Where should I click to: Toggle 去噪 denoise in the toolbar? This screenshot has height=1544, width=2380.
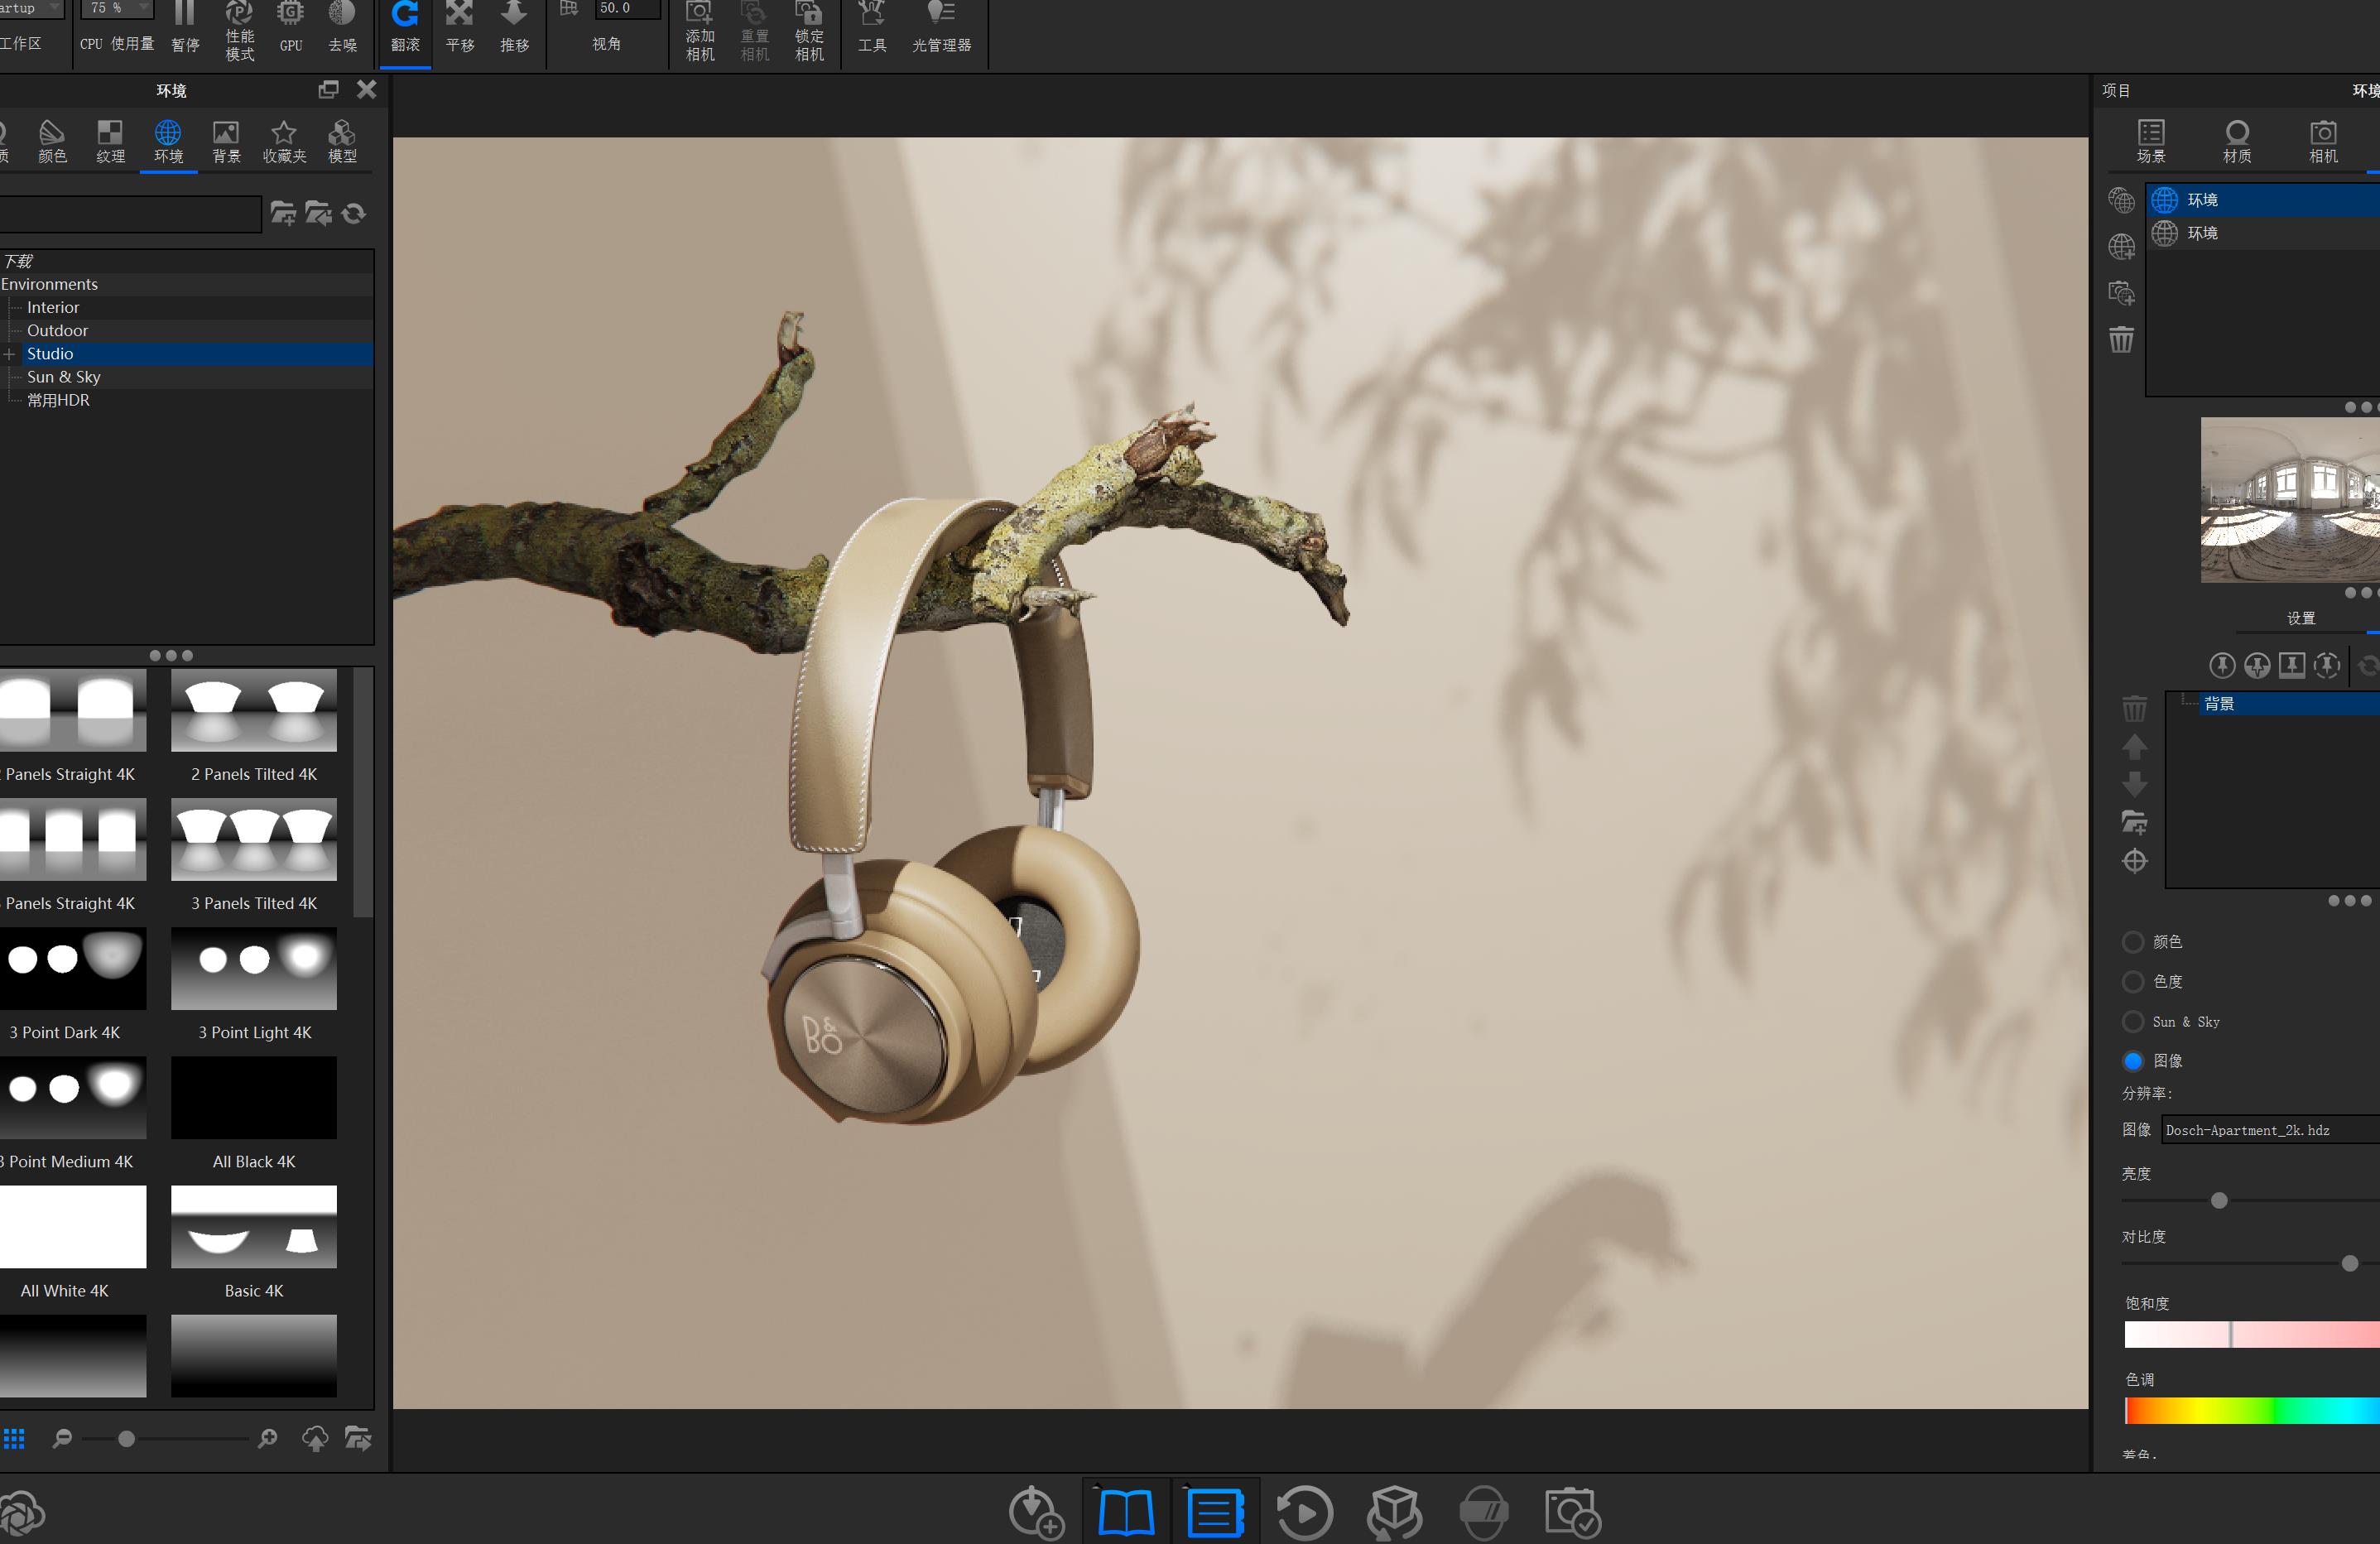(342, 28)
